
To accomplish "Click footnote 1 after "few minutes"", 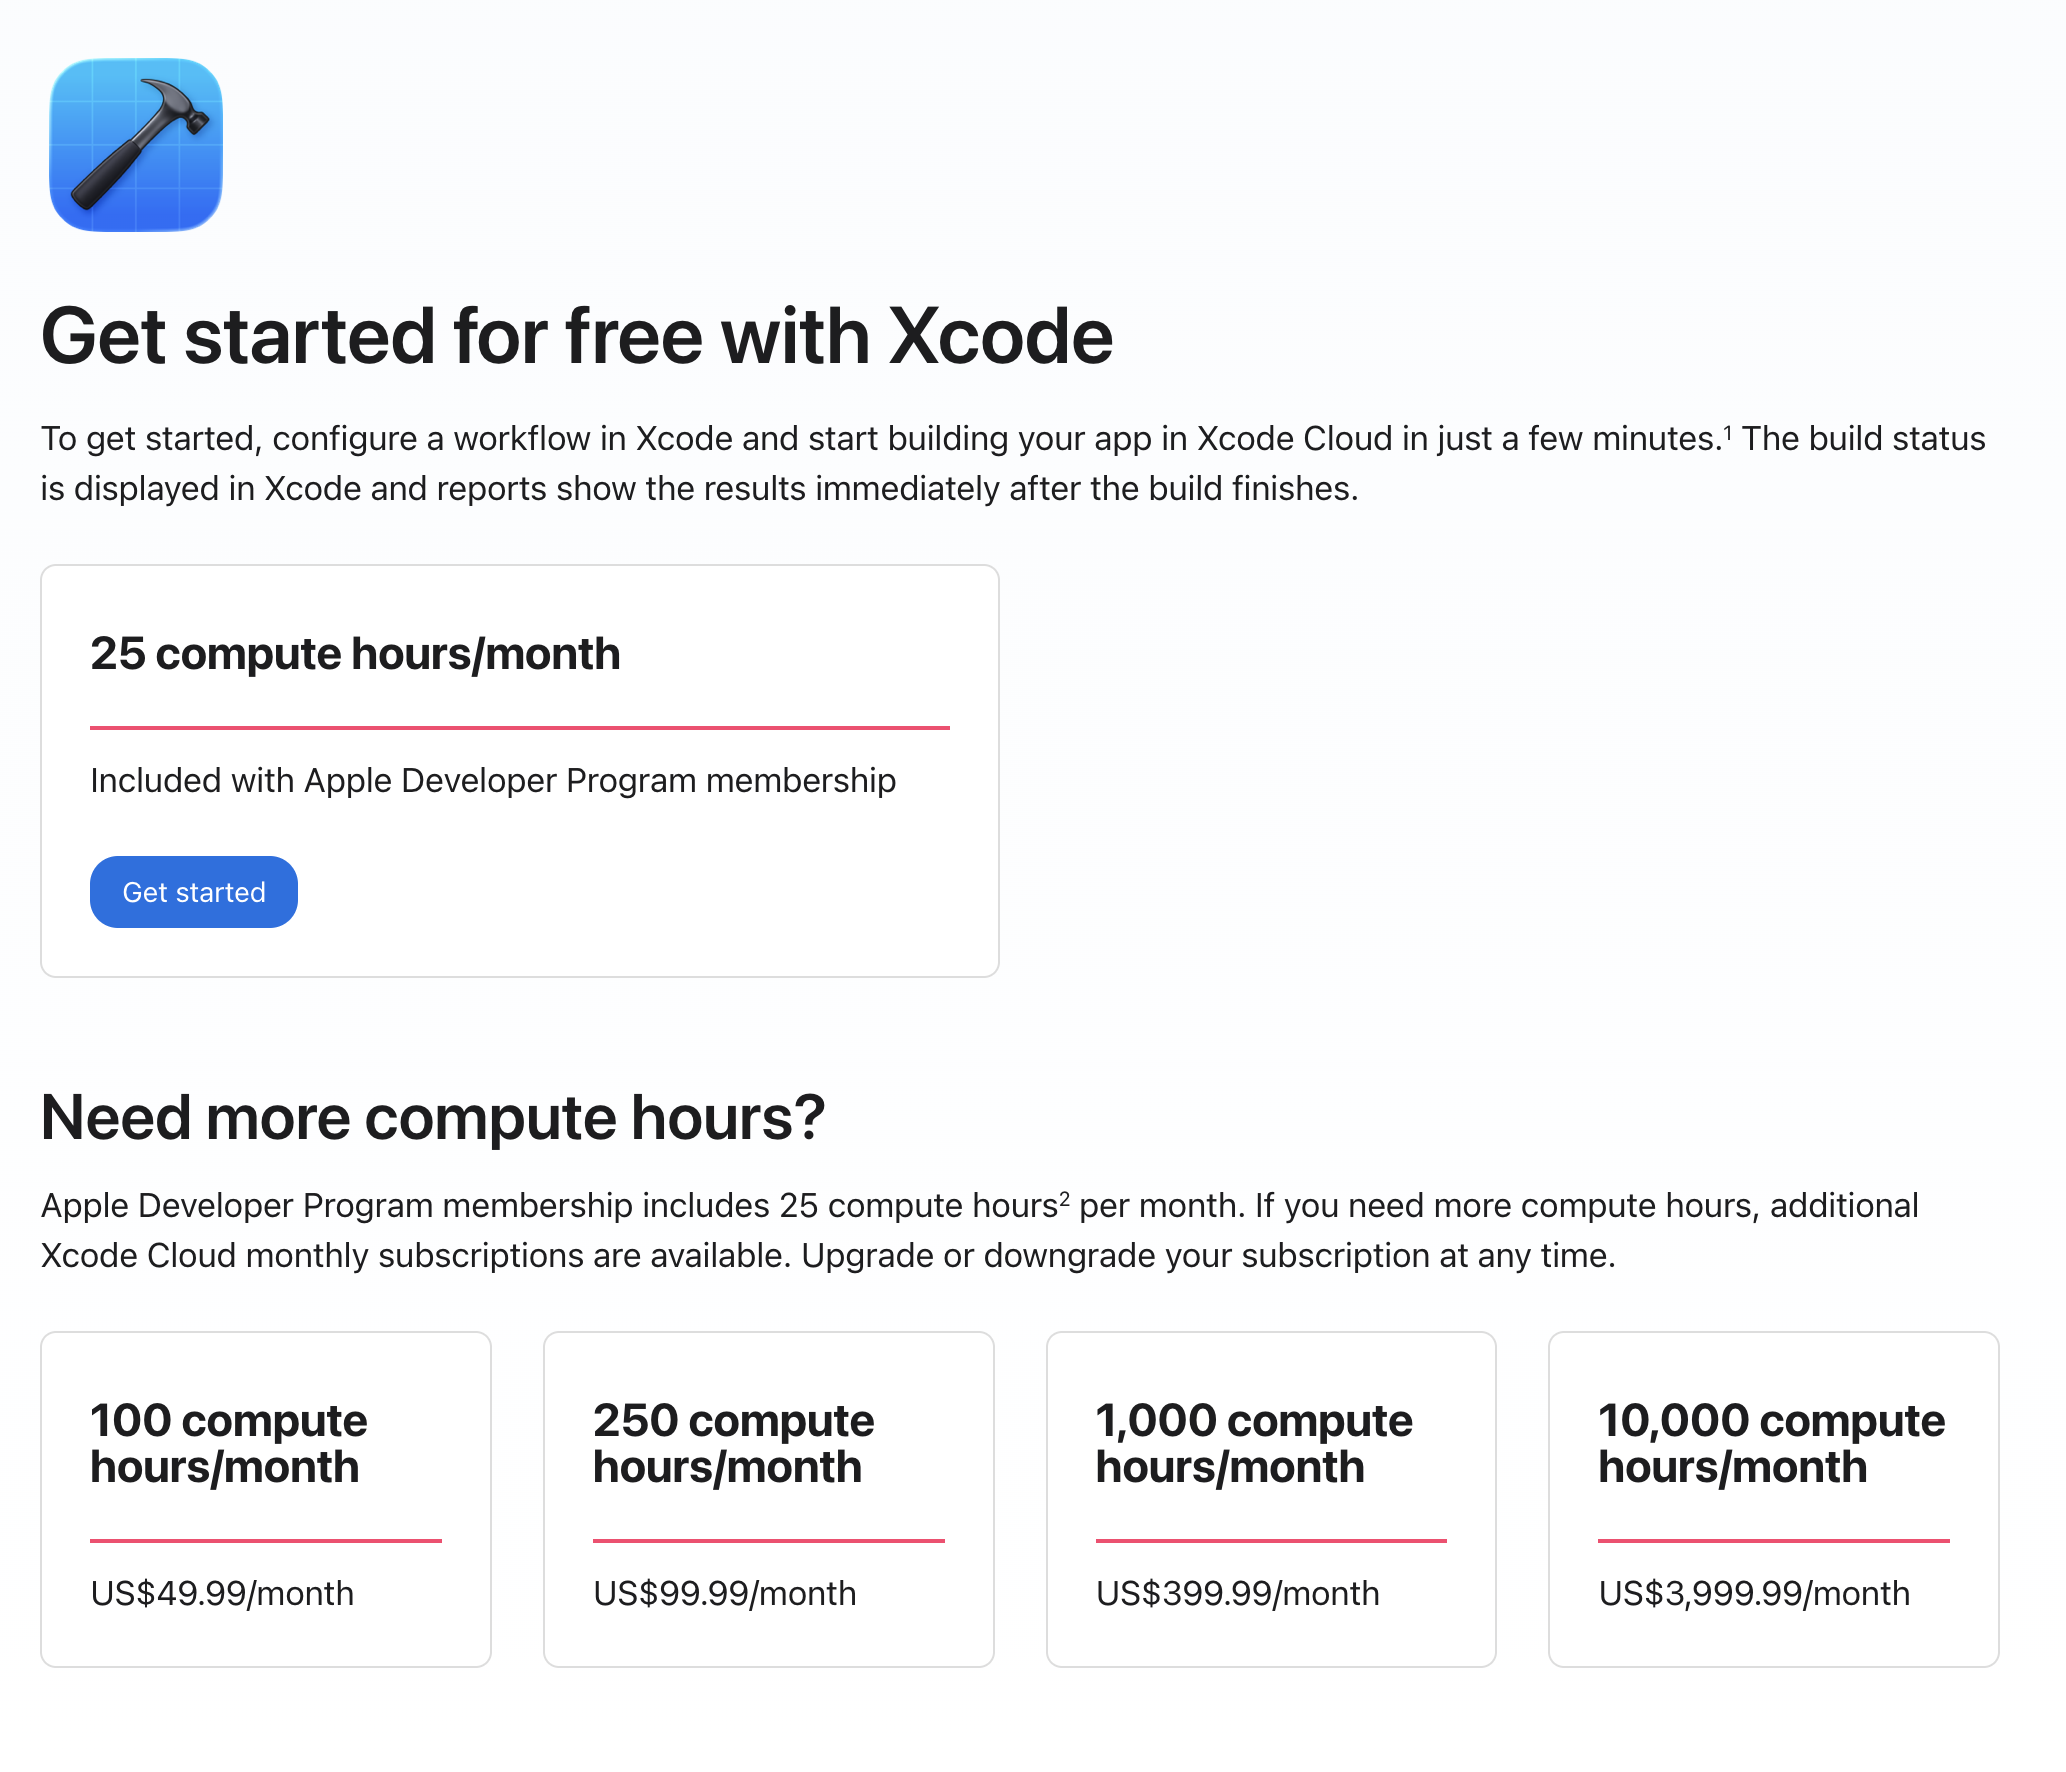I will click(x=1727, y=432).
